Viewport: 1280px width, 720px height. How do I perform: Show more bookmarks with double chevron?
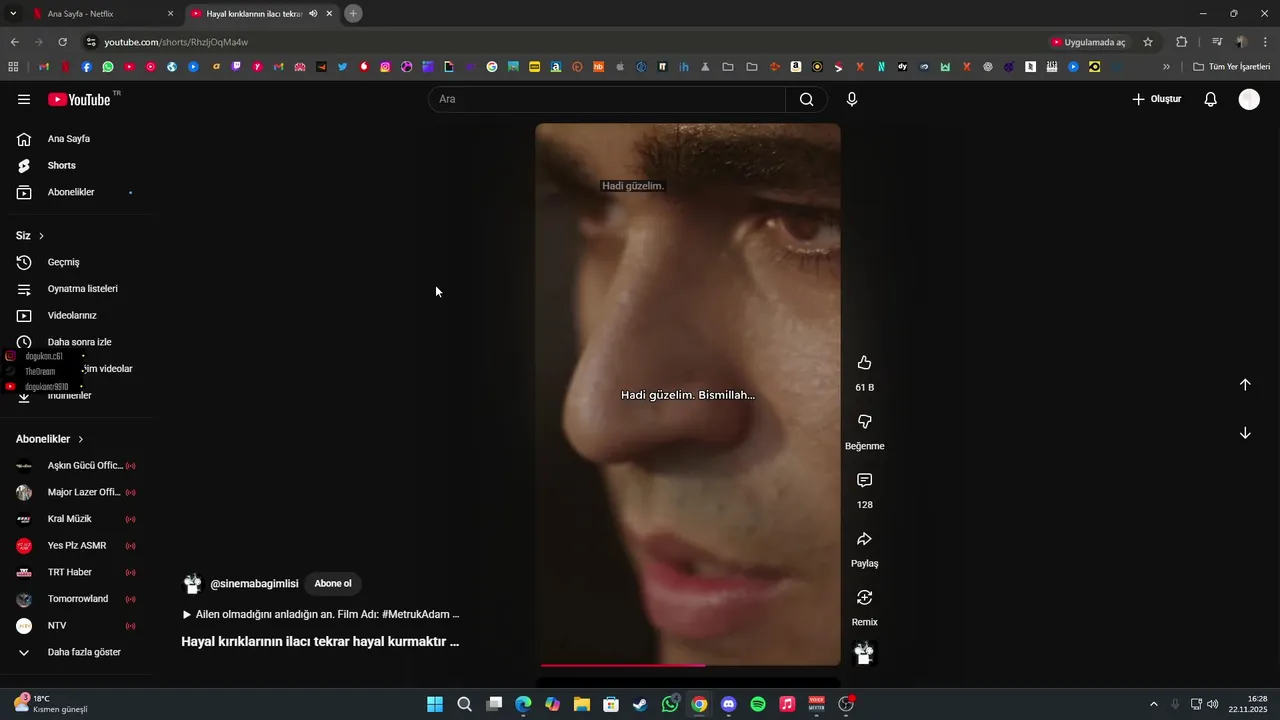pyautogui.click(x=1166, y=67)
